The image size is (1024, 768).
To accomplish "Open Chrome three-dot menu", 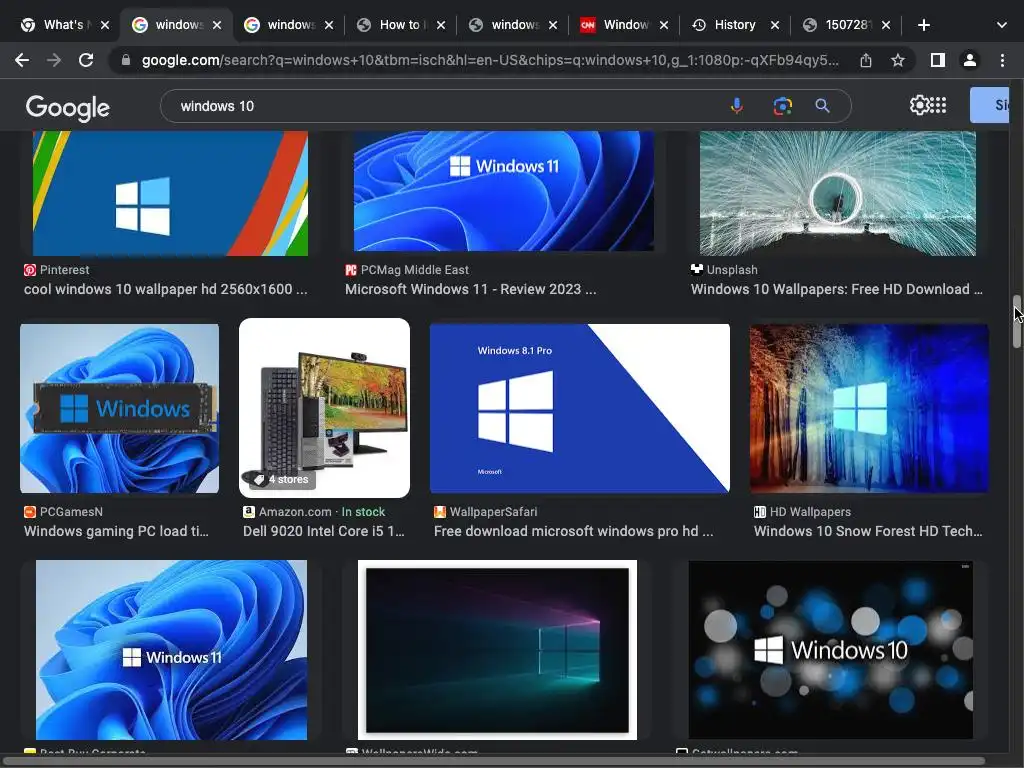I will [1002, 60].
